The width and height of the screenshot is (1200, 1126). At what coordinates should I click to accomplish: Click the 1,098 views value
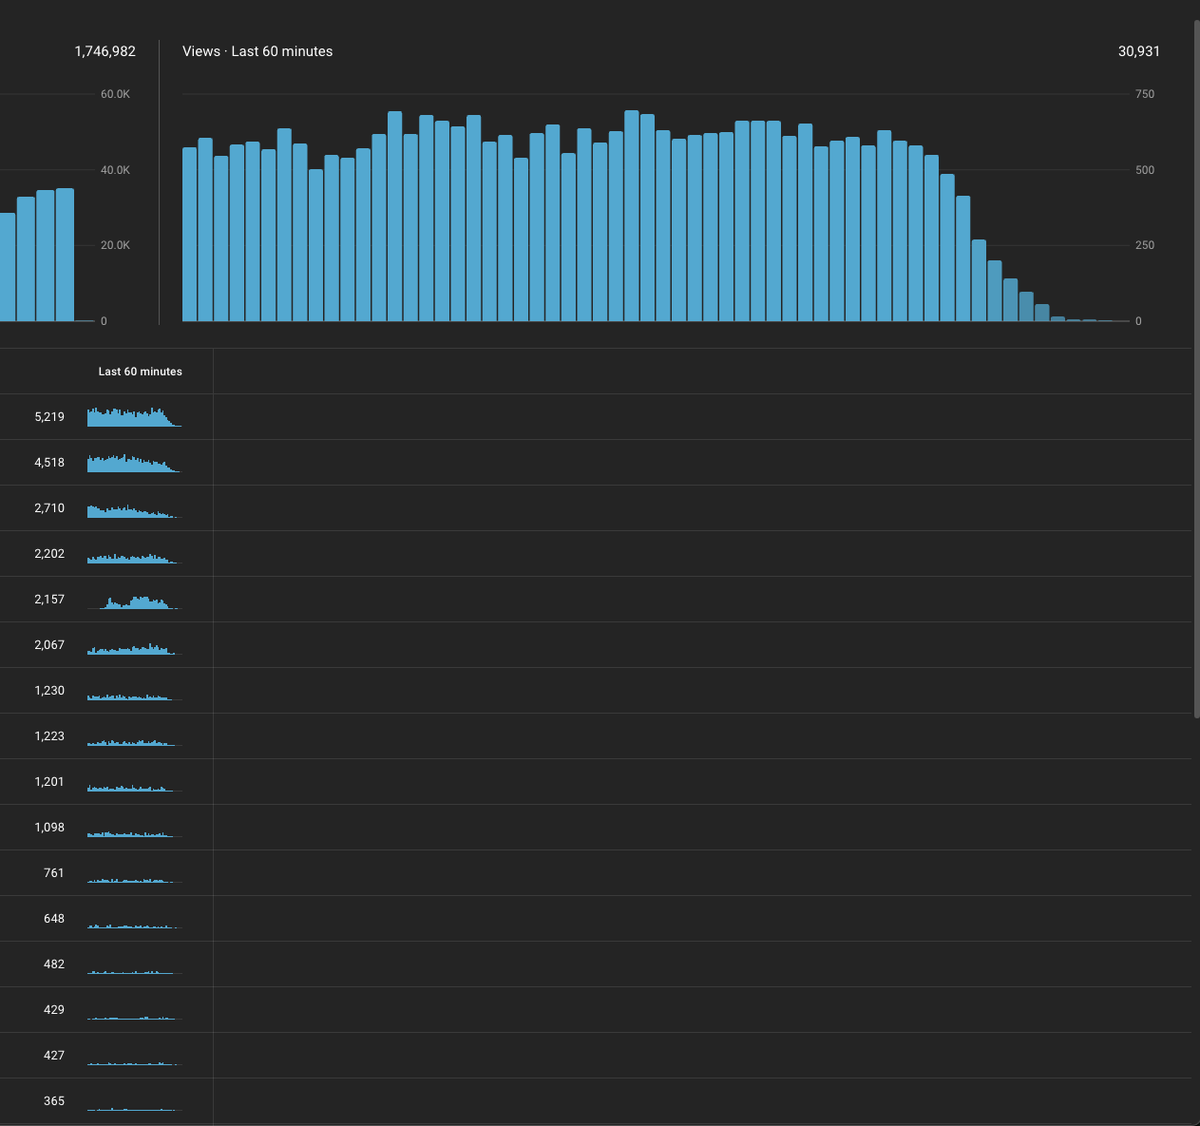click(x=49, y=828)
